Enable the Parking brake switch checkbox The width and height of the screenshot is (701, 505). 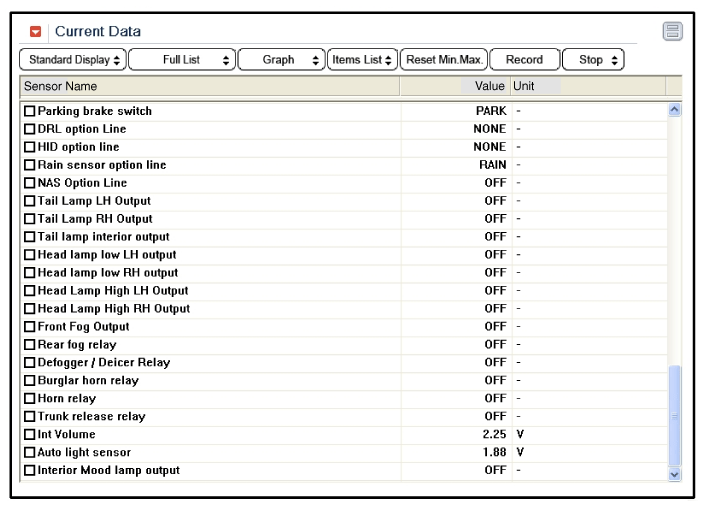pos(29,111)
